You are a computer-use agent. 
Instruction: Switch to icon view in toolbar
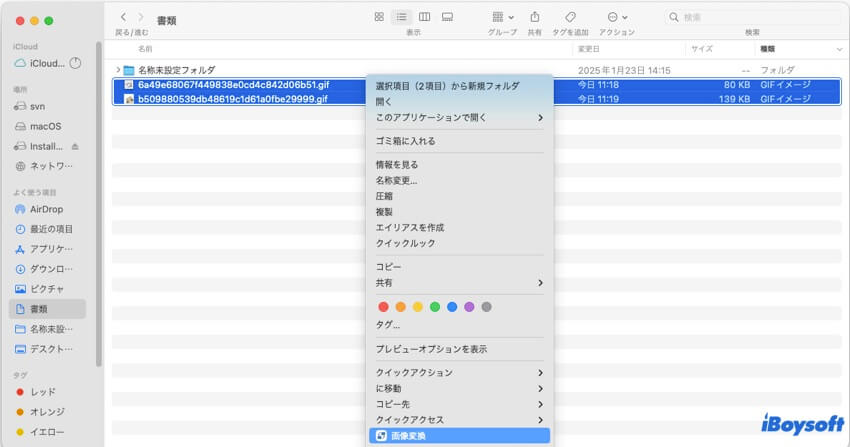tap(379, 17)
